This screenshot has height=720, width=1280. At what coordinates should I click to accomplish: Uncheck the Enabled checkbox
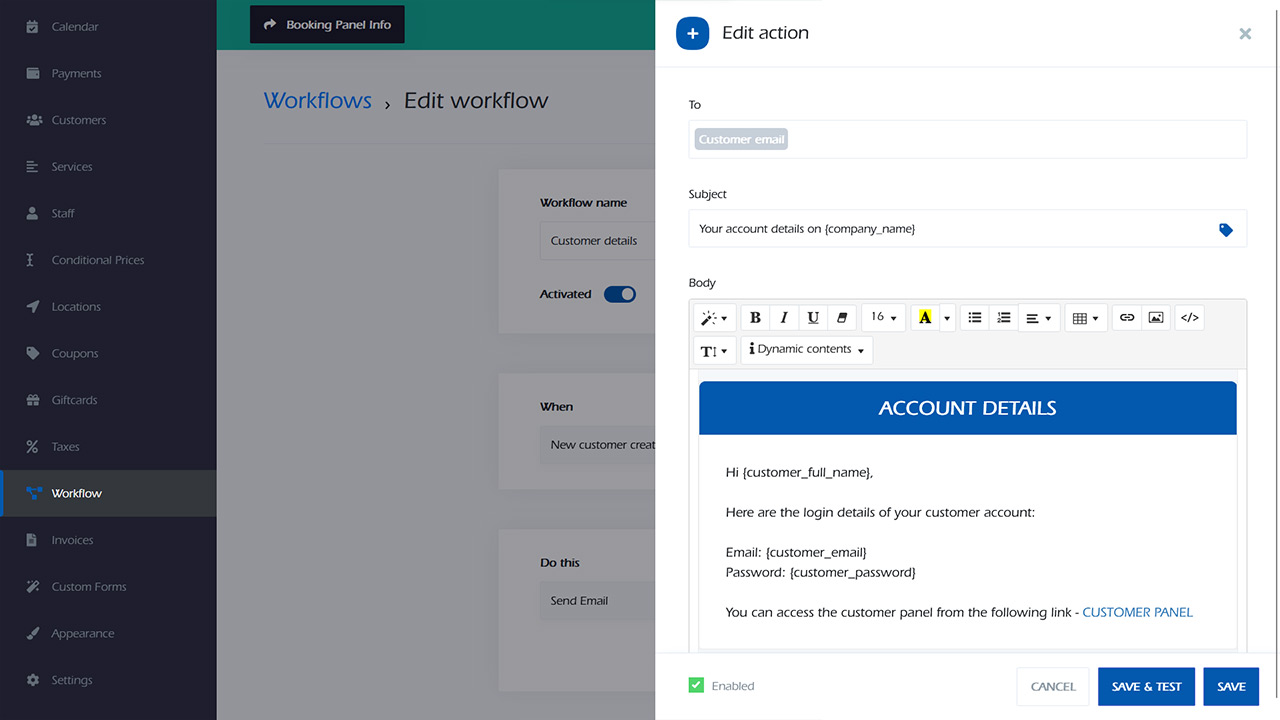coord(696,686)
